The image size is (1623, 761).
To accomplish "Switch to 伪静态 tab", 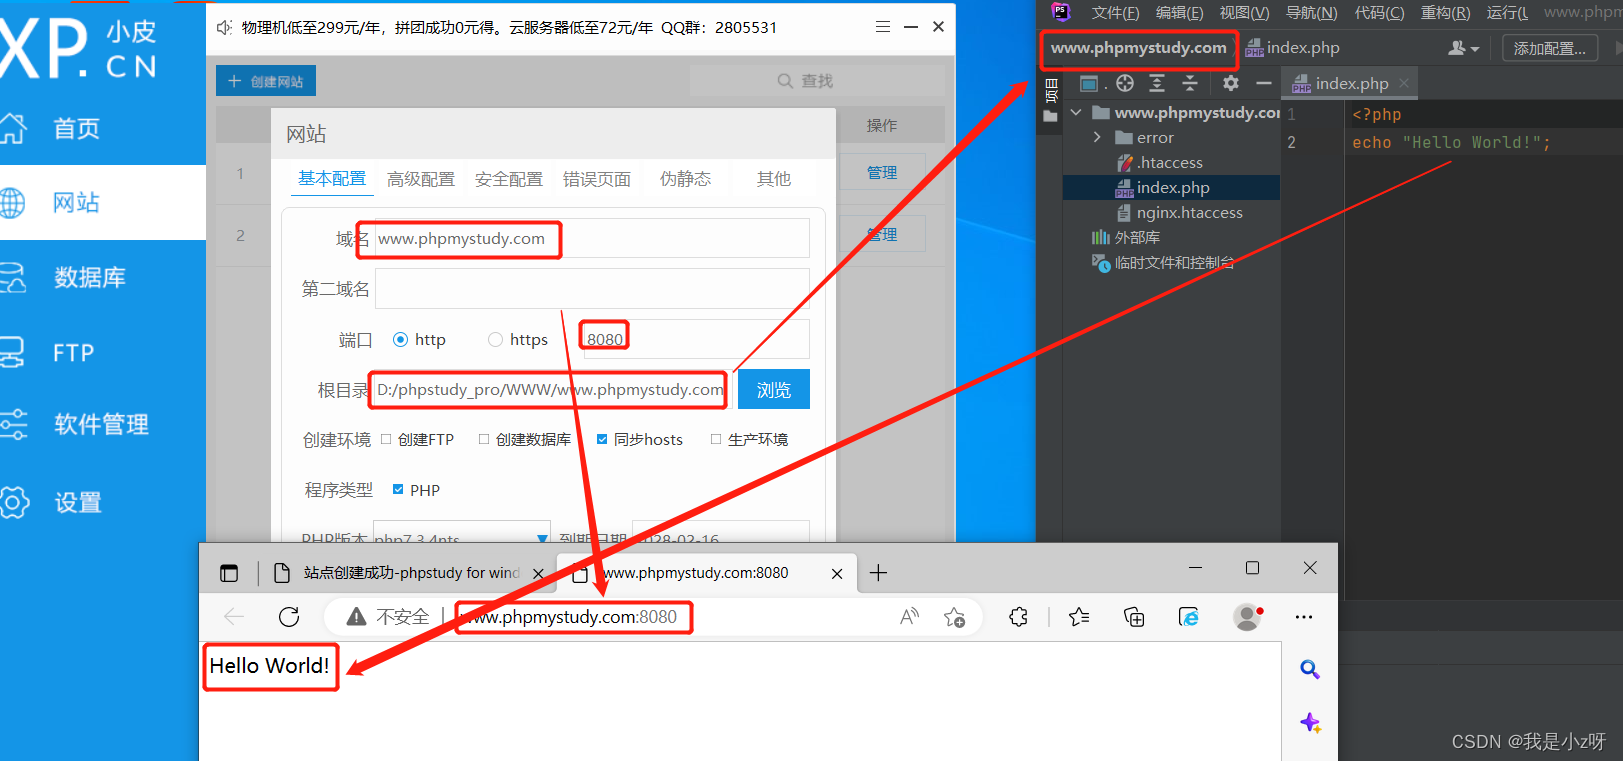I will pyautogui.click(x=686, y=179).
